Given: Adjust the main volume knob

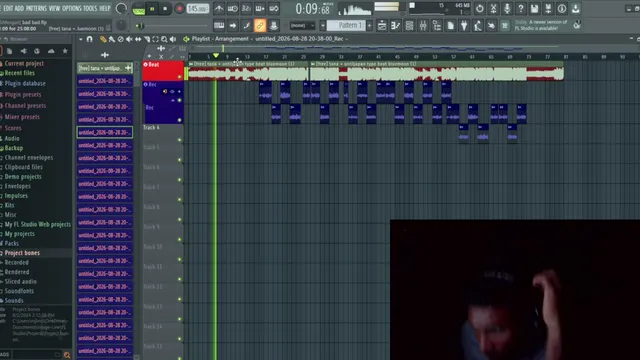Looking at the screenshot, I should coord(121,9).
